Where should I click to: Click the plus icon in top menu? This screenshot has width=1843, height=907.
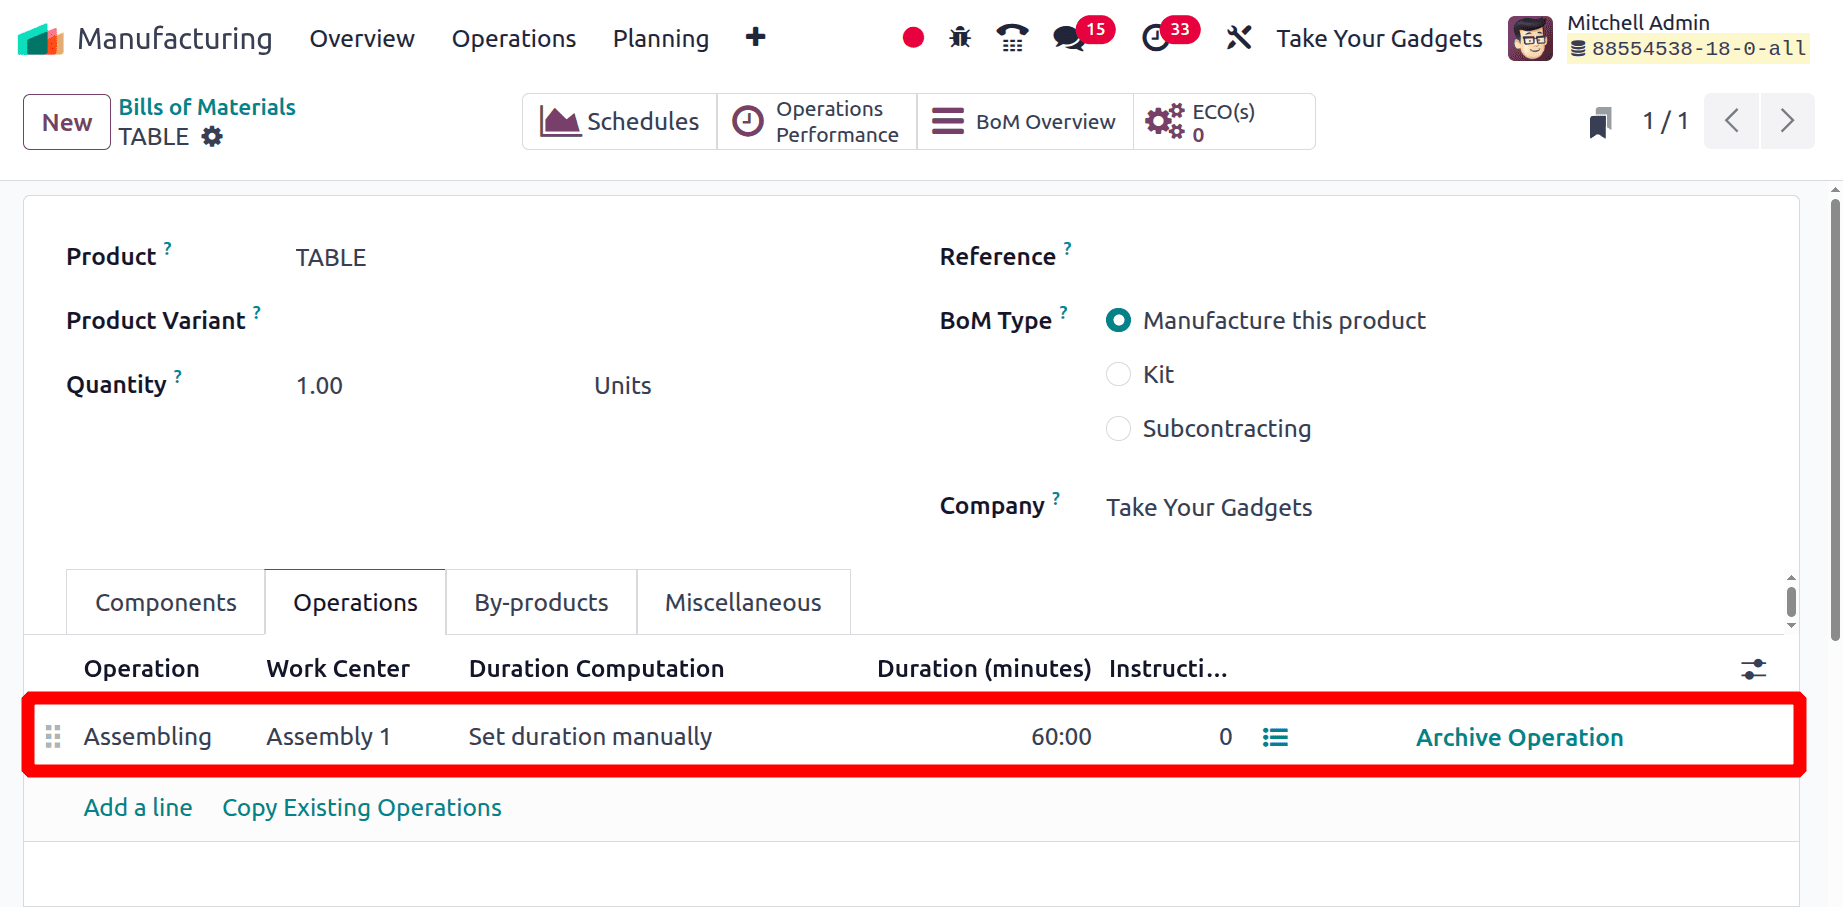point(755,37)
